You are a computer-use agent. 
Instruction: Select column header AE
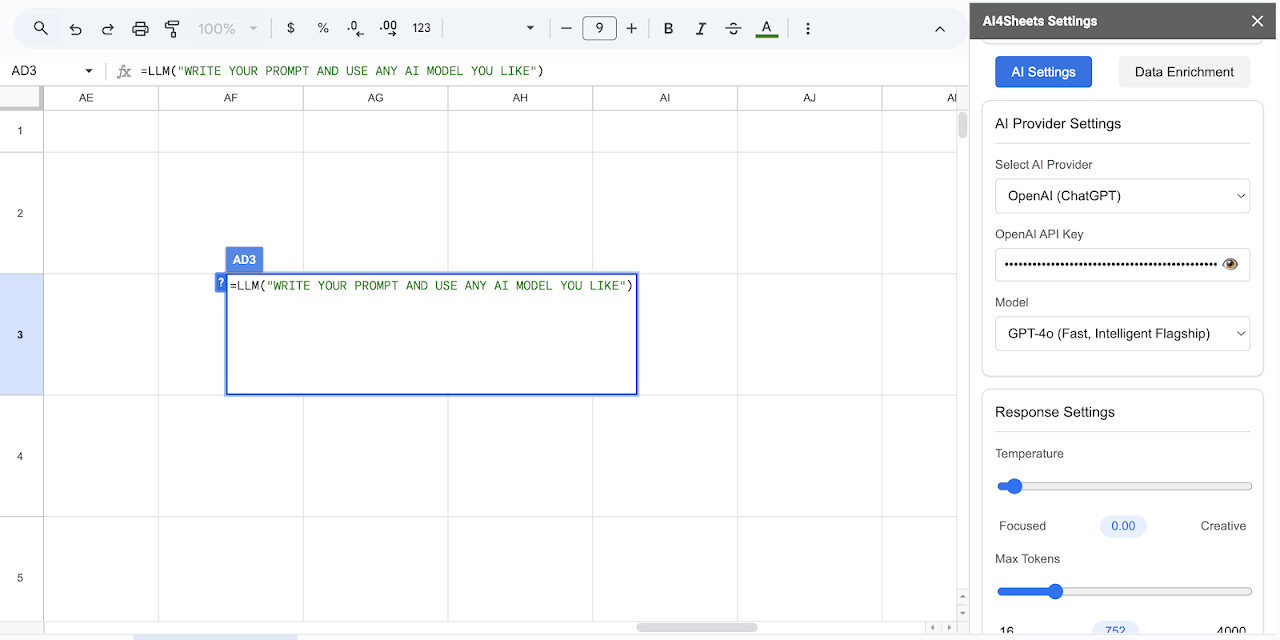[86, 98]
